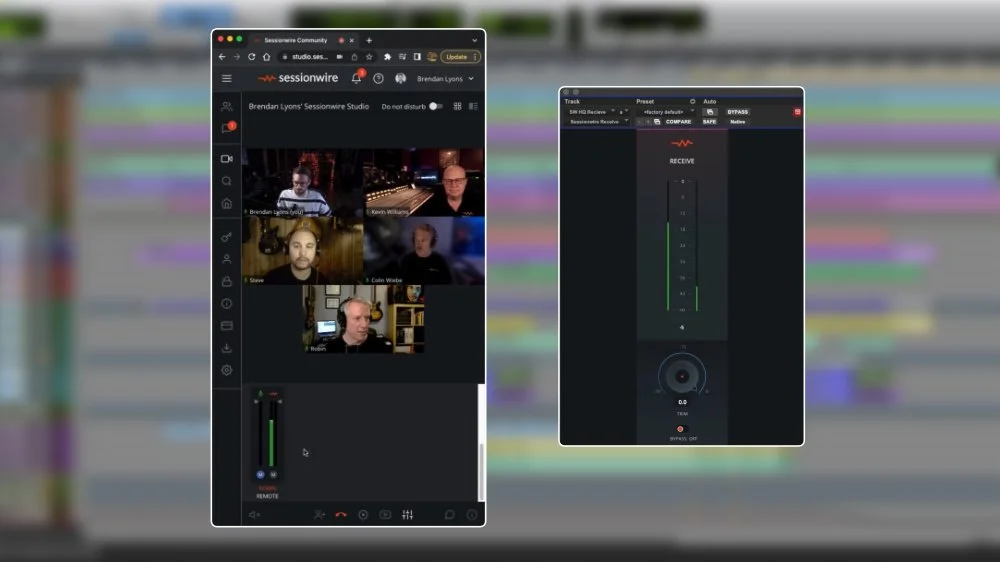Open the search icon in the sidebar
The image size is (1000, 562).
[226, 181]
